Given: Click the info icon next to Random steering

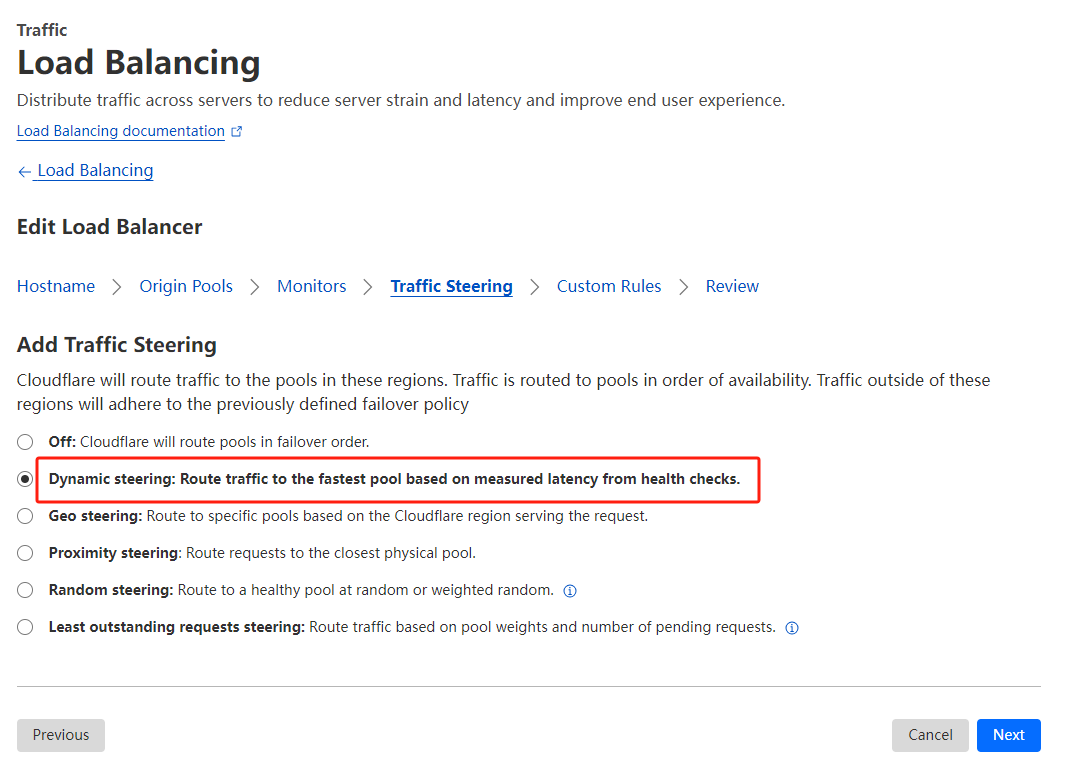Looking at the screenshot, I should [x=570, y=591].
